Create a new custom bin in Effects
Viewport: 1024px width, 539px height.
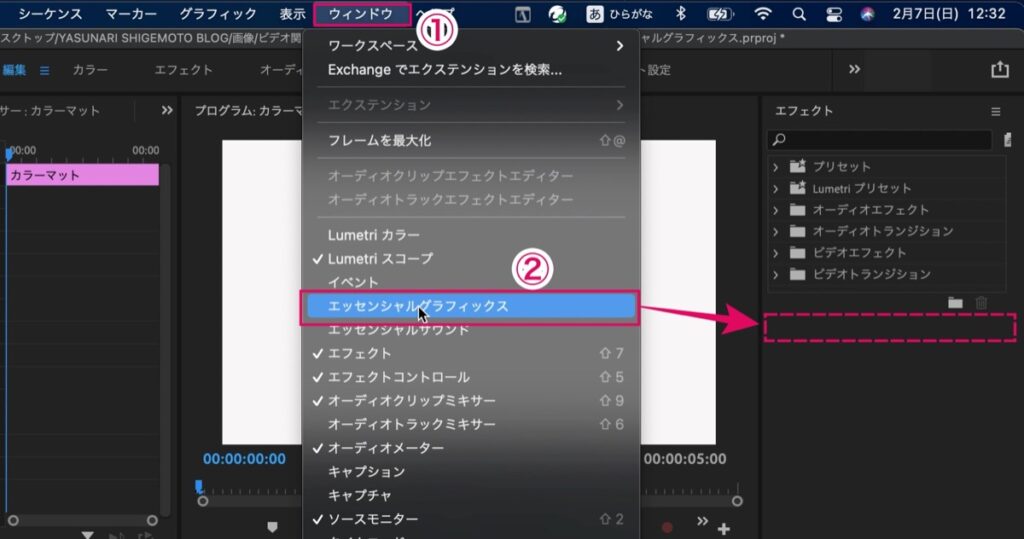(955, 302)
